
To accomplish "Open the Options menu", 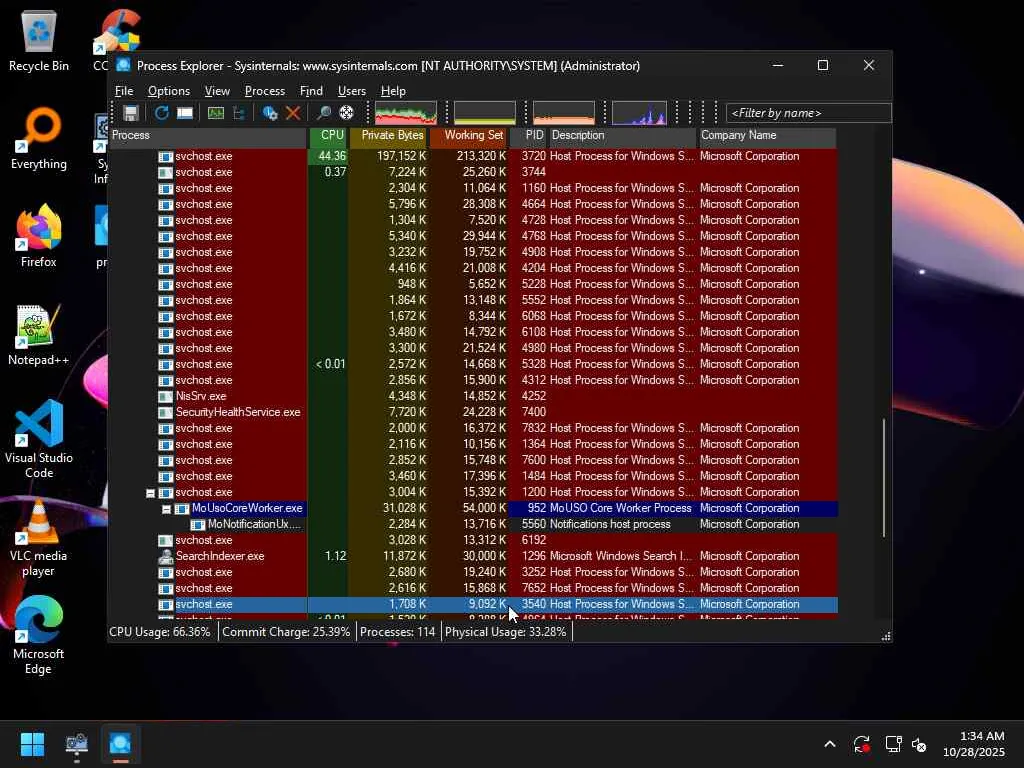I will [x=168, y=91].
